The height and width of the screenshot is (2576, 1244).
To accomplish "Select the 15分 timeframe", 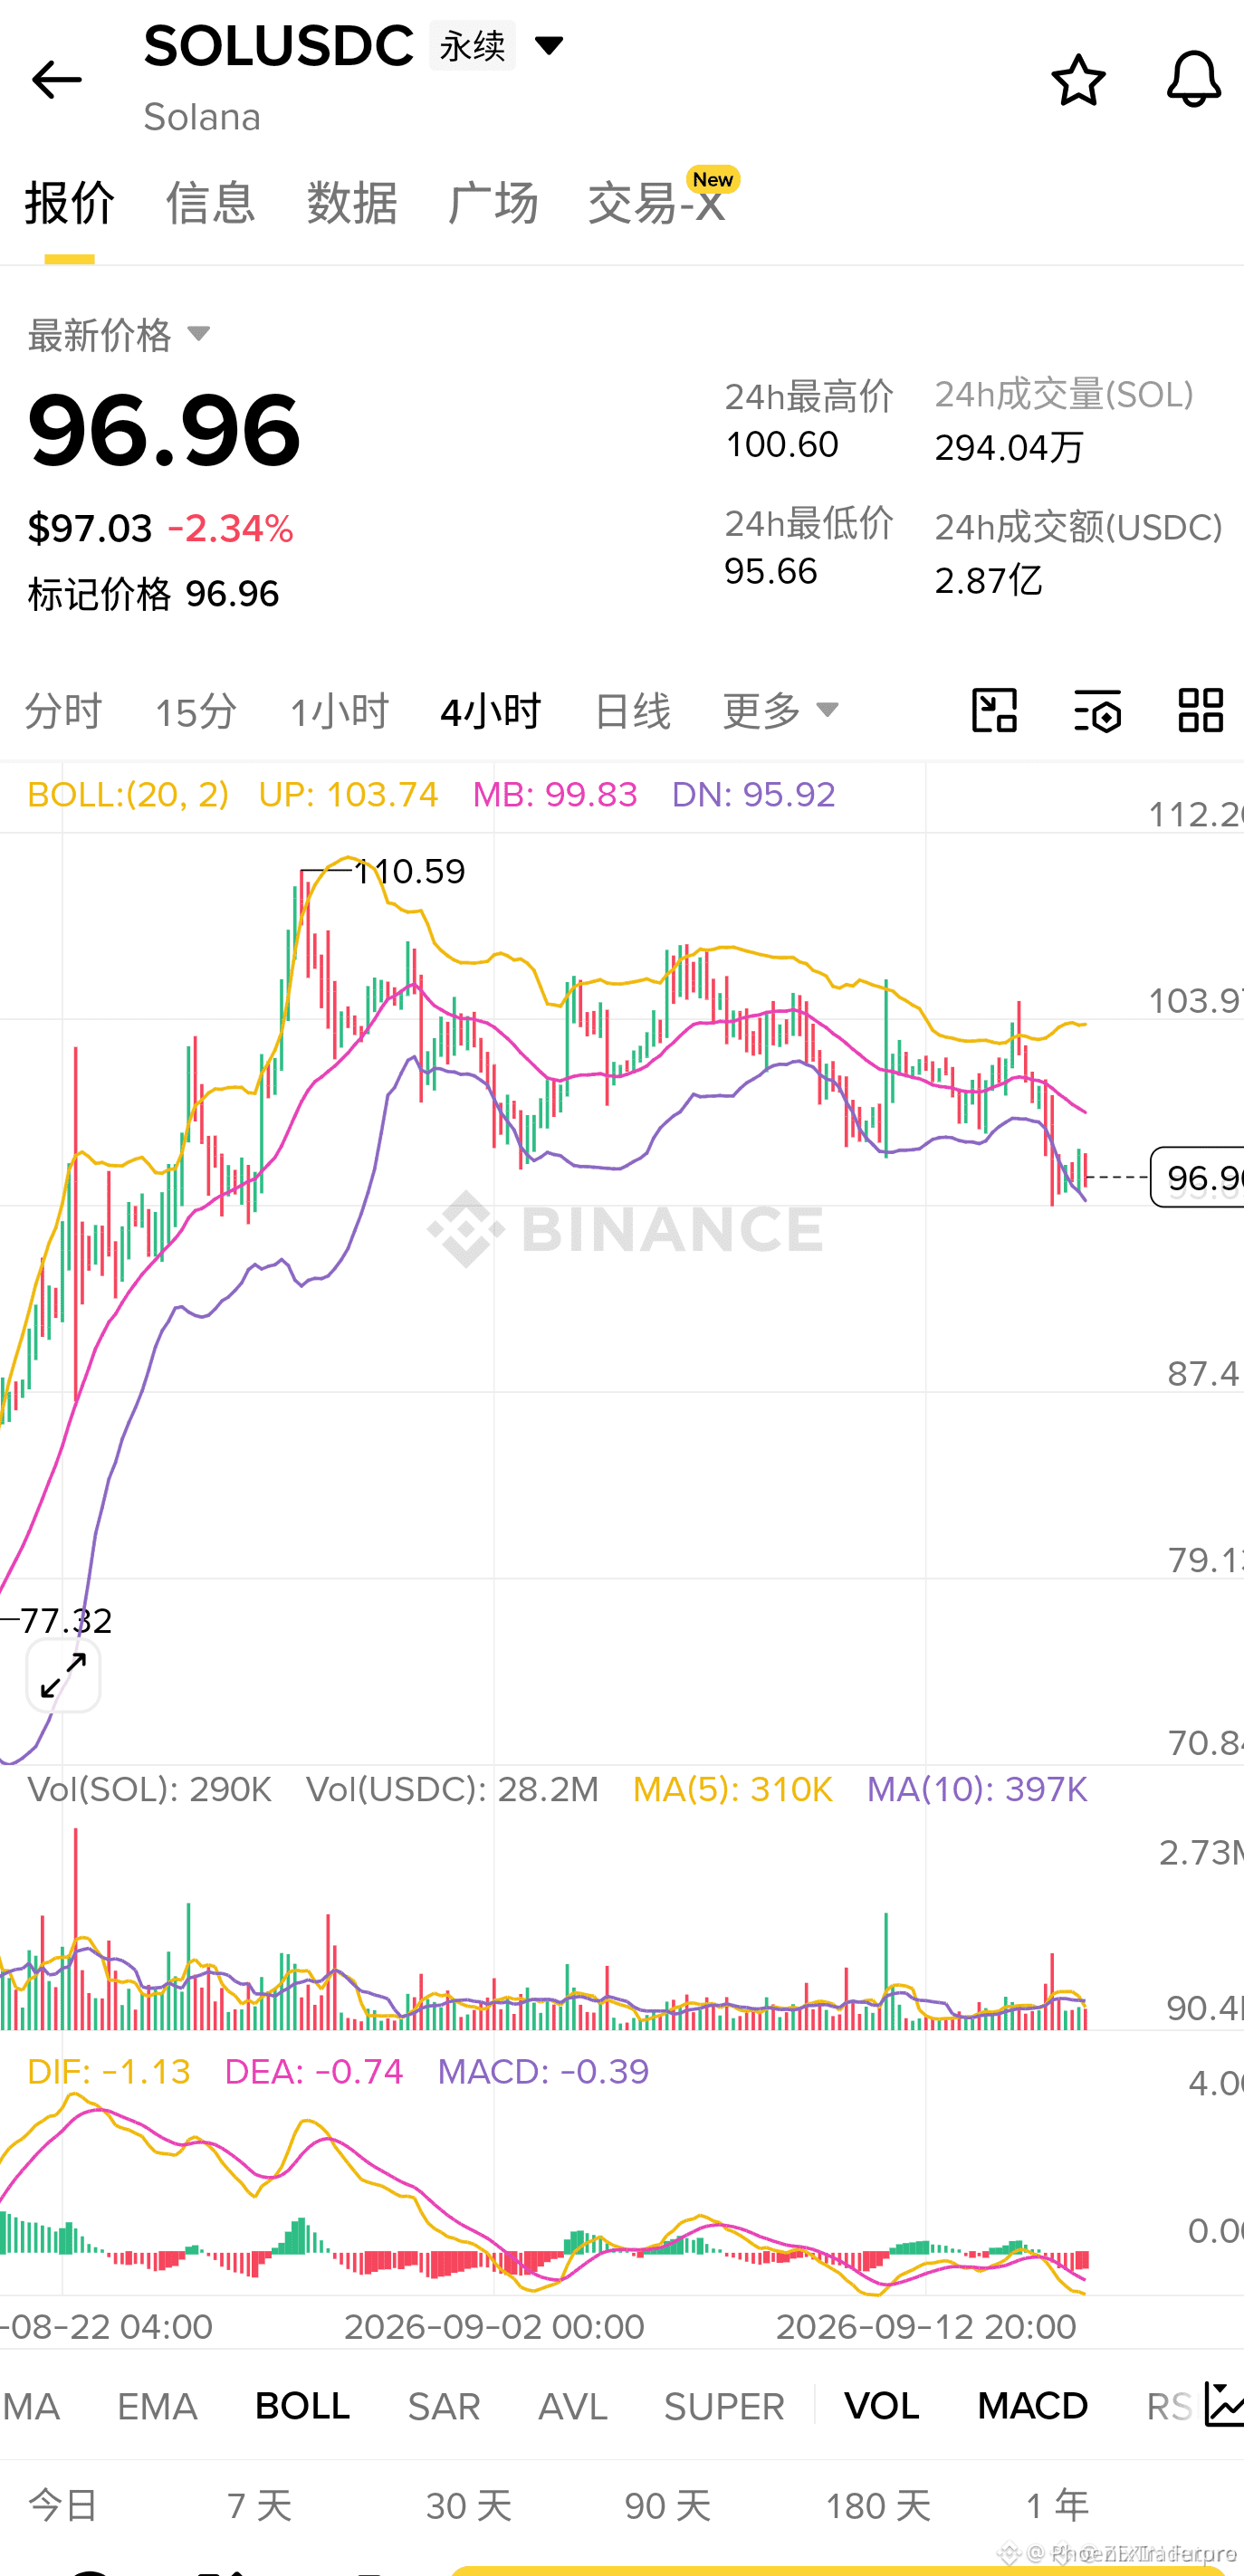I will coord(196,712).
